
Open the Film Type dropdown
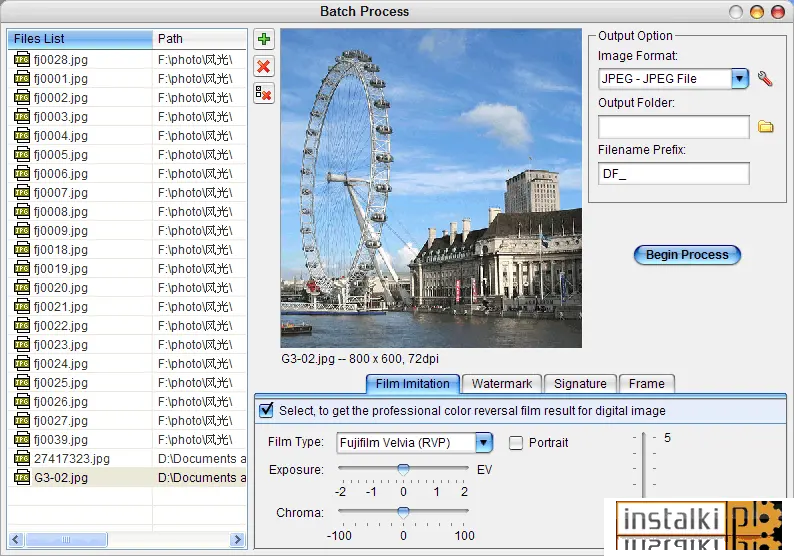click(x=484, y=443)
